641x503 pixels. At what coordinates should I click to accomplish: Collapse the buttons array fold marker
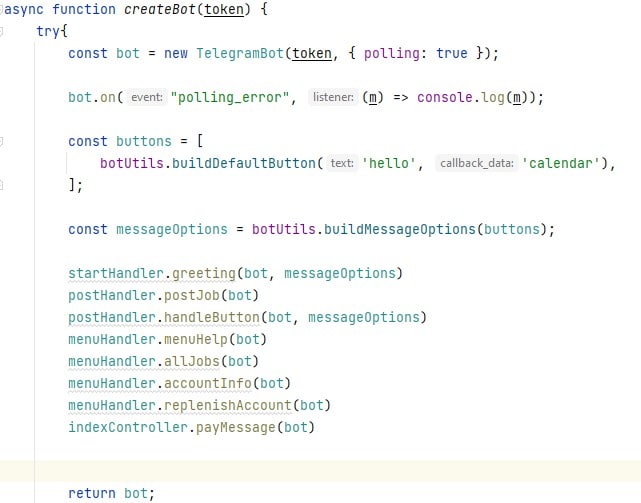pos(1,141)
